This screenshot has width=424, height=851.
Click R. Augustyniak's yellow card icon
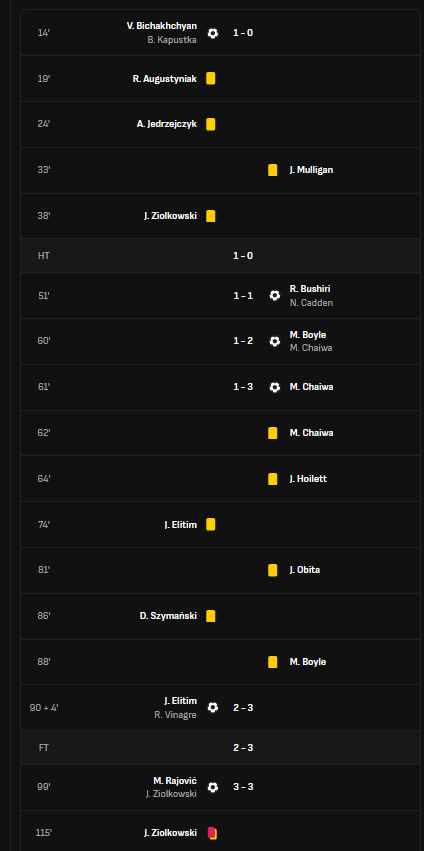tap(211, 79)
